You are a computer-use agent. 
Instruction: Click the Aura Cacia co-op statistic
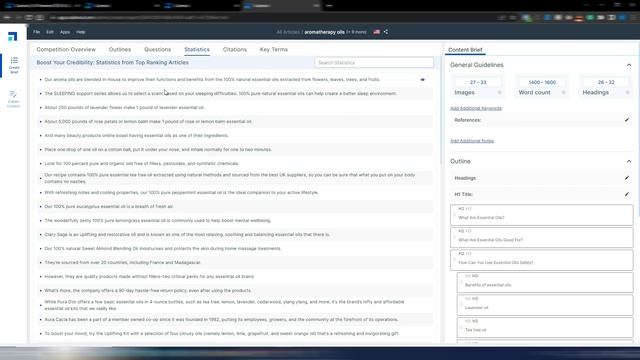221,320
